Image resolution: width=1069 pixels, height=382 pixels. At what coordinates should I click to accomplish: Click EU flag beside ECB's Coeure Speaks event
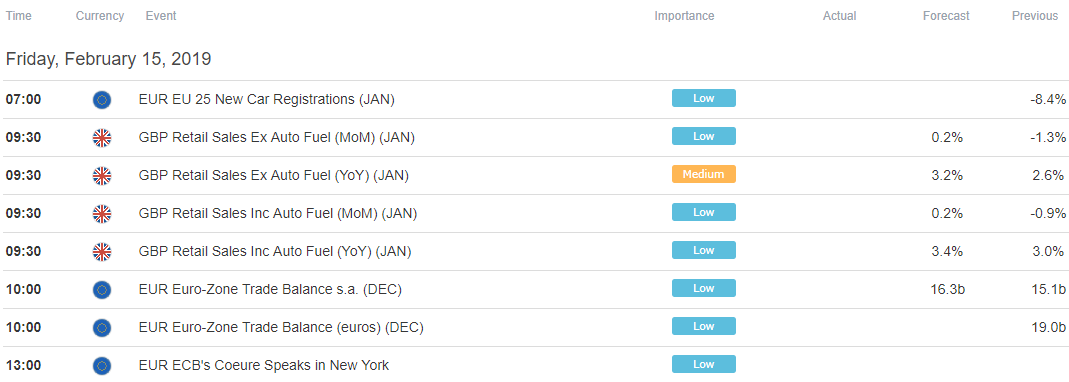[102, 366]
